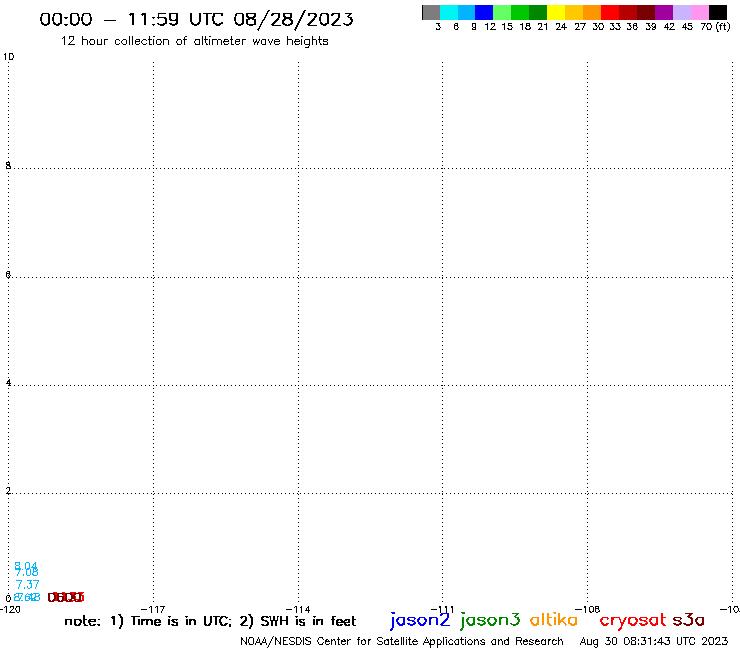
Task: Click the '70 (ft)' color scale label
Action: 715,27
